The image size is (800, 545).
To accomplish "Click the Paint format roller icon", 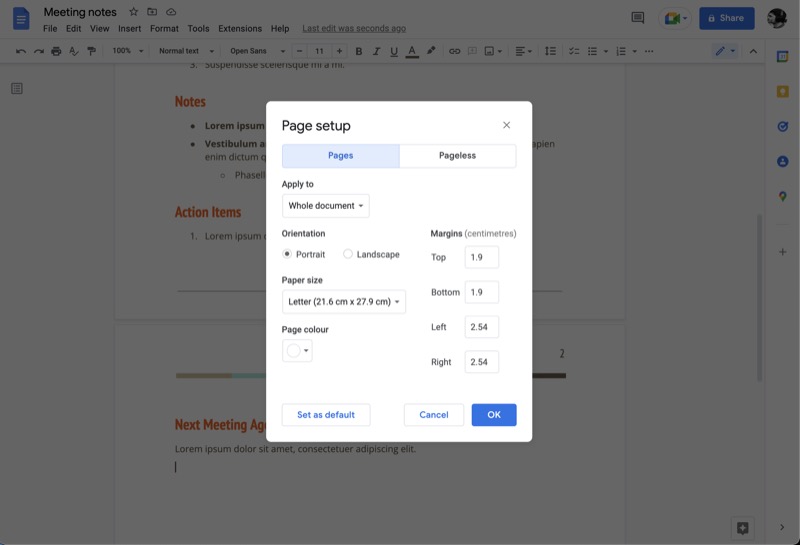I will coord(92,51).
